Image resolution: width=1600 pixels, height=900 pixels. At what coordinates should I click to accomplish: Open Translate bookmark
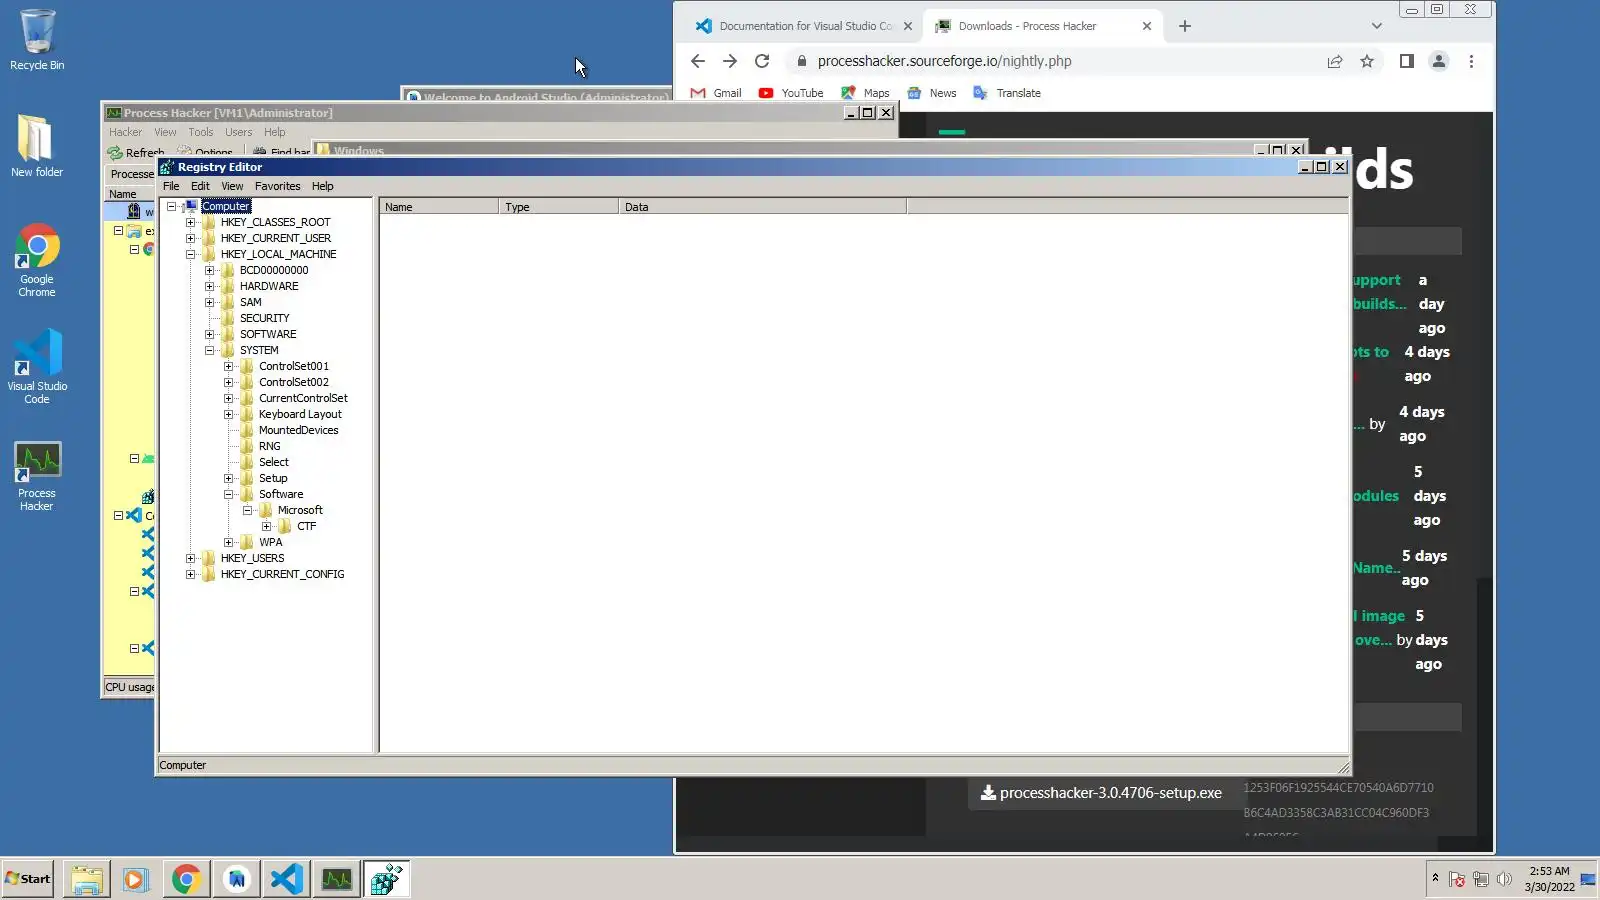(x=1007, y=93)
